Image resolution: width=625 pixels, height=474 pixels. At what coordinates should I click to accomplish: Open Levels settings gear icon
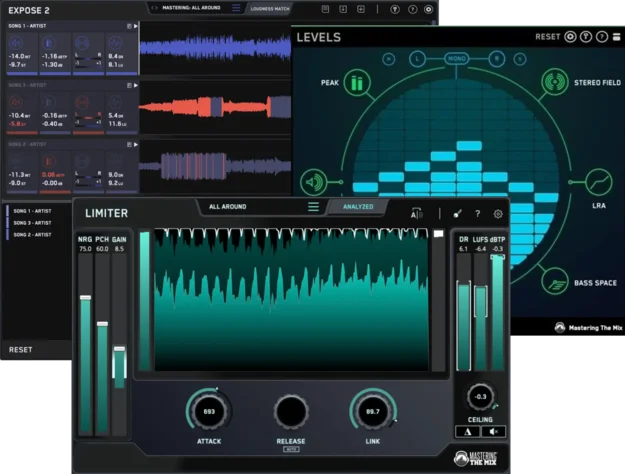(x=570, y=37)
